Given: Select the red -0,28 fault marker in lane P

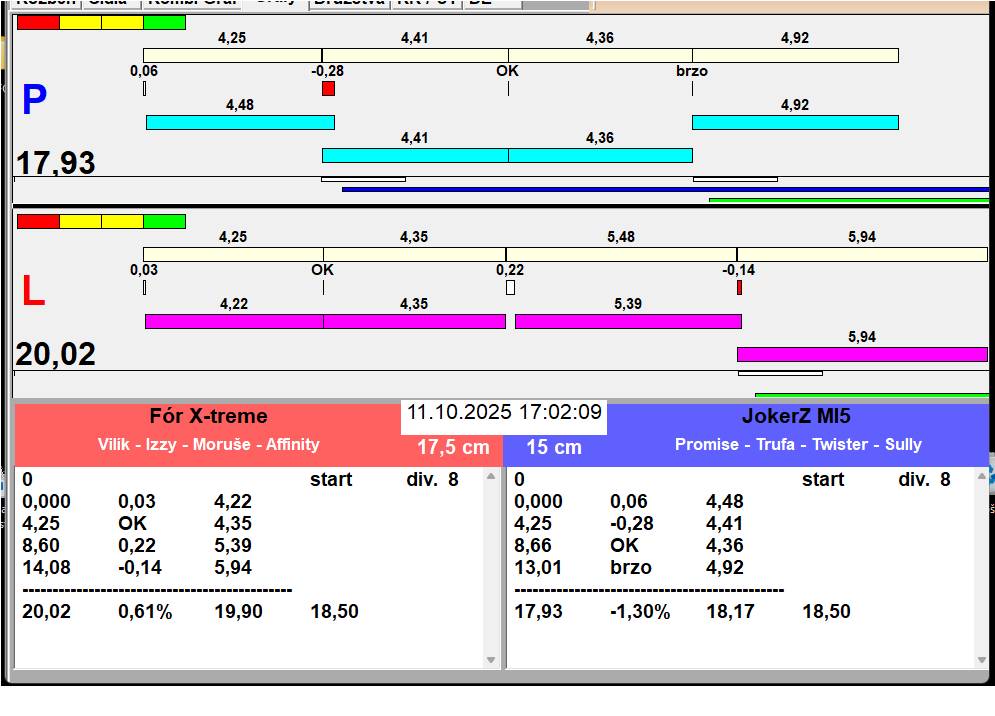Looking at the screenshot, I should 328,88.
